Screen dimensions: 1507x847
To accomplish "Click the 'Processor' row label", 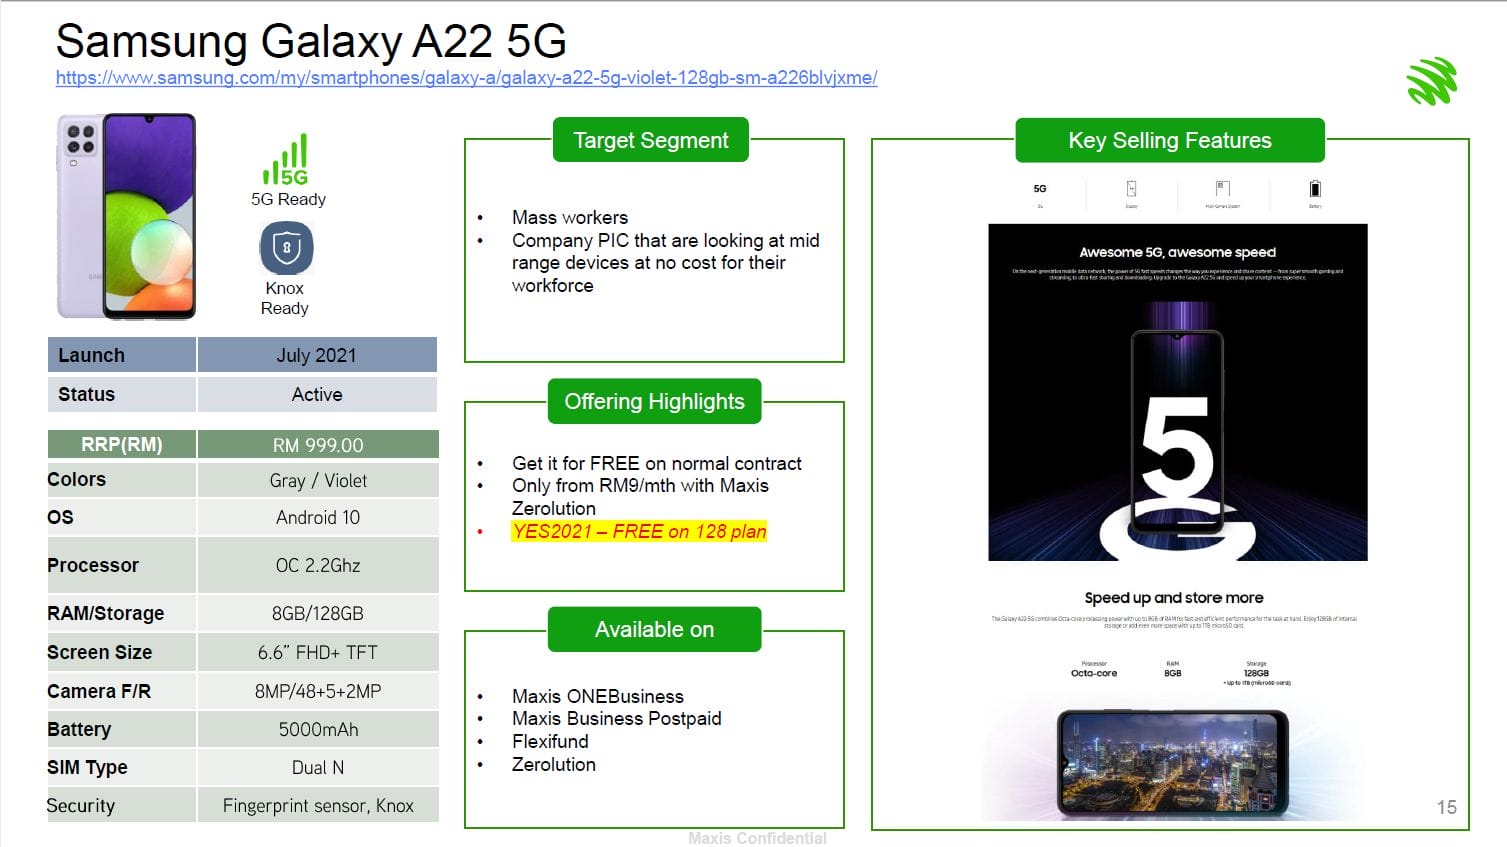I will [x=121, y=565].
